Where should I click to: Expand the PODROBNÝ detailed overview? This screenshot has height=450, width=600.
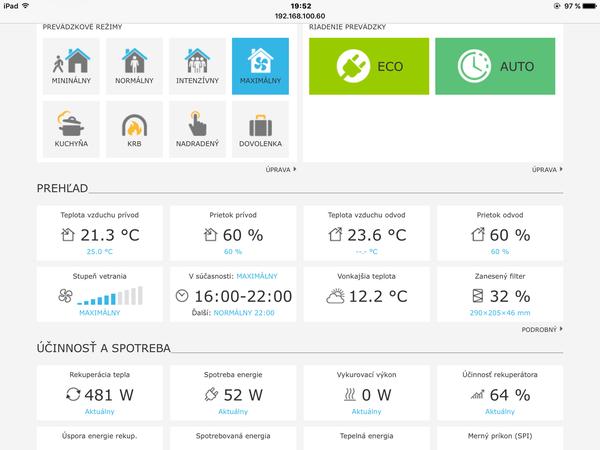[543, 328]
